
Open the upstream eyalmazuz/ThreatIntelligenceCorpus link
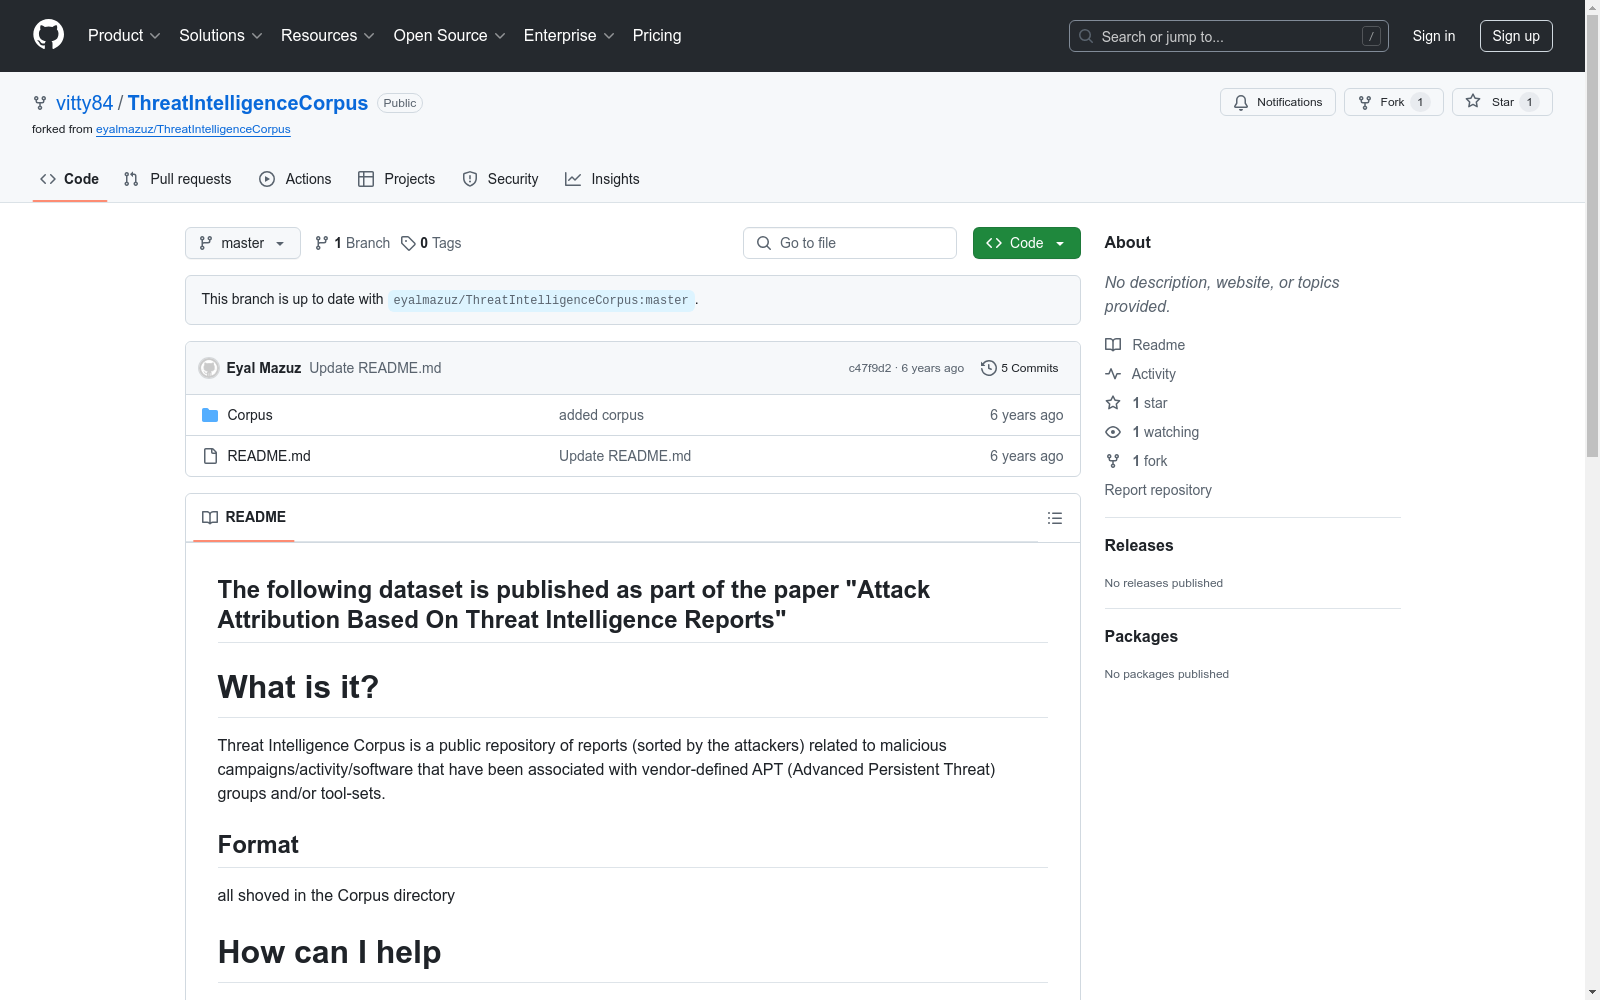(x=193, y=129)
